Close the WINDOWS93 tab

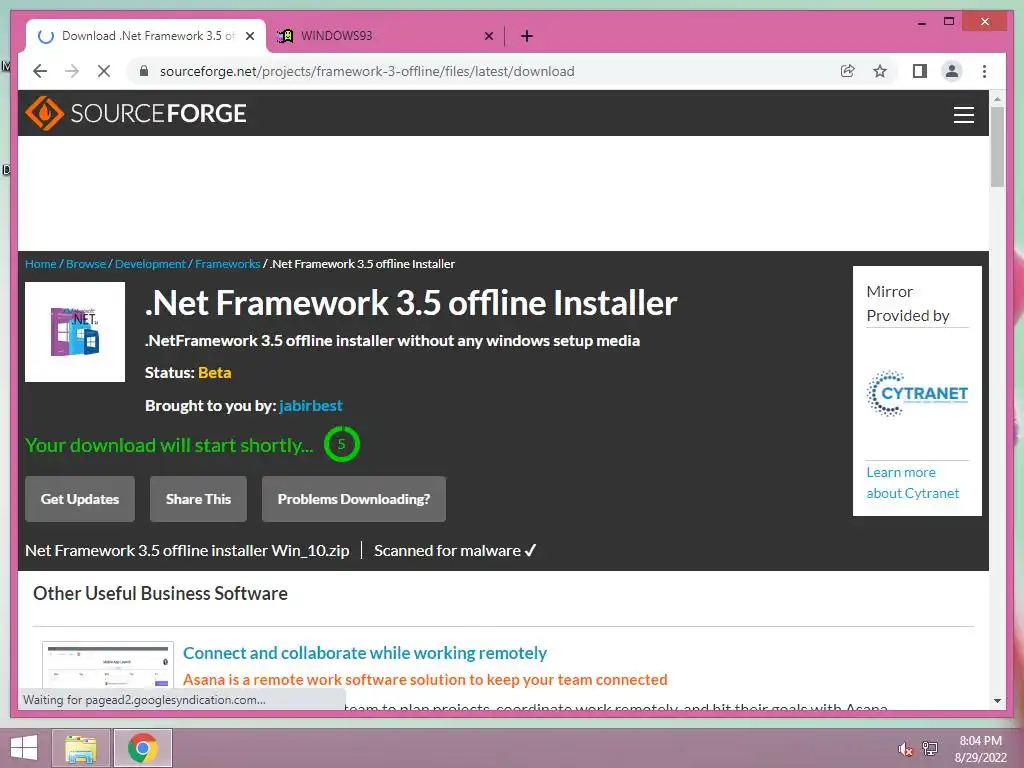(x=488, y=37)
